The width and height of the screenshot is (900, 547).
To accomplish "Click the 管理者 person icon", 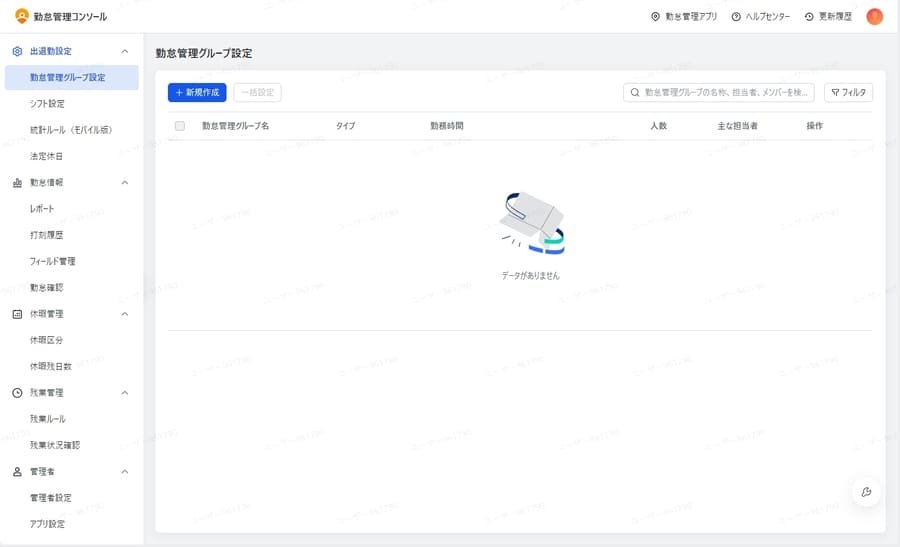I will tap(17, 471).
